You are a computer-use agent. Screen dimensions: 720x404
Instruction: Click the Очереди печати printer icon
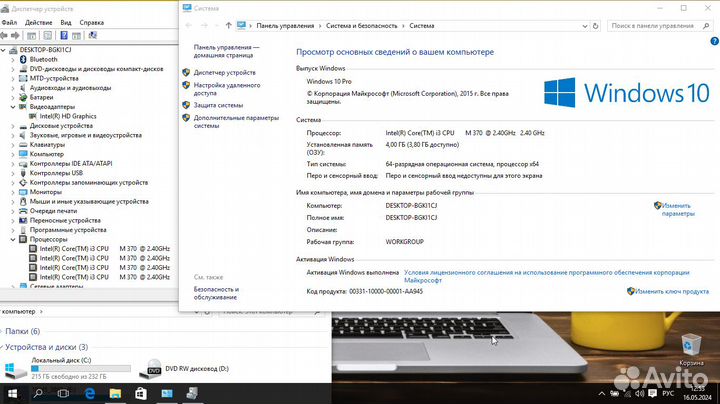(23, 211)
